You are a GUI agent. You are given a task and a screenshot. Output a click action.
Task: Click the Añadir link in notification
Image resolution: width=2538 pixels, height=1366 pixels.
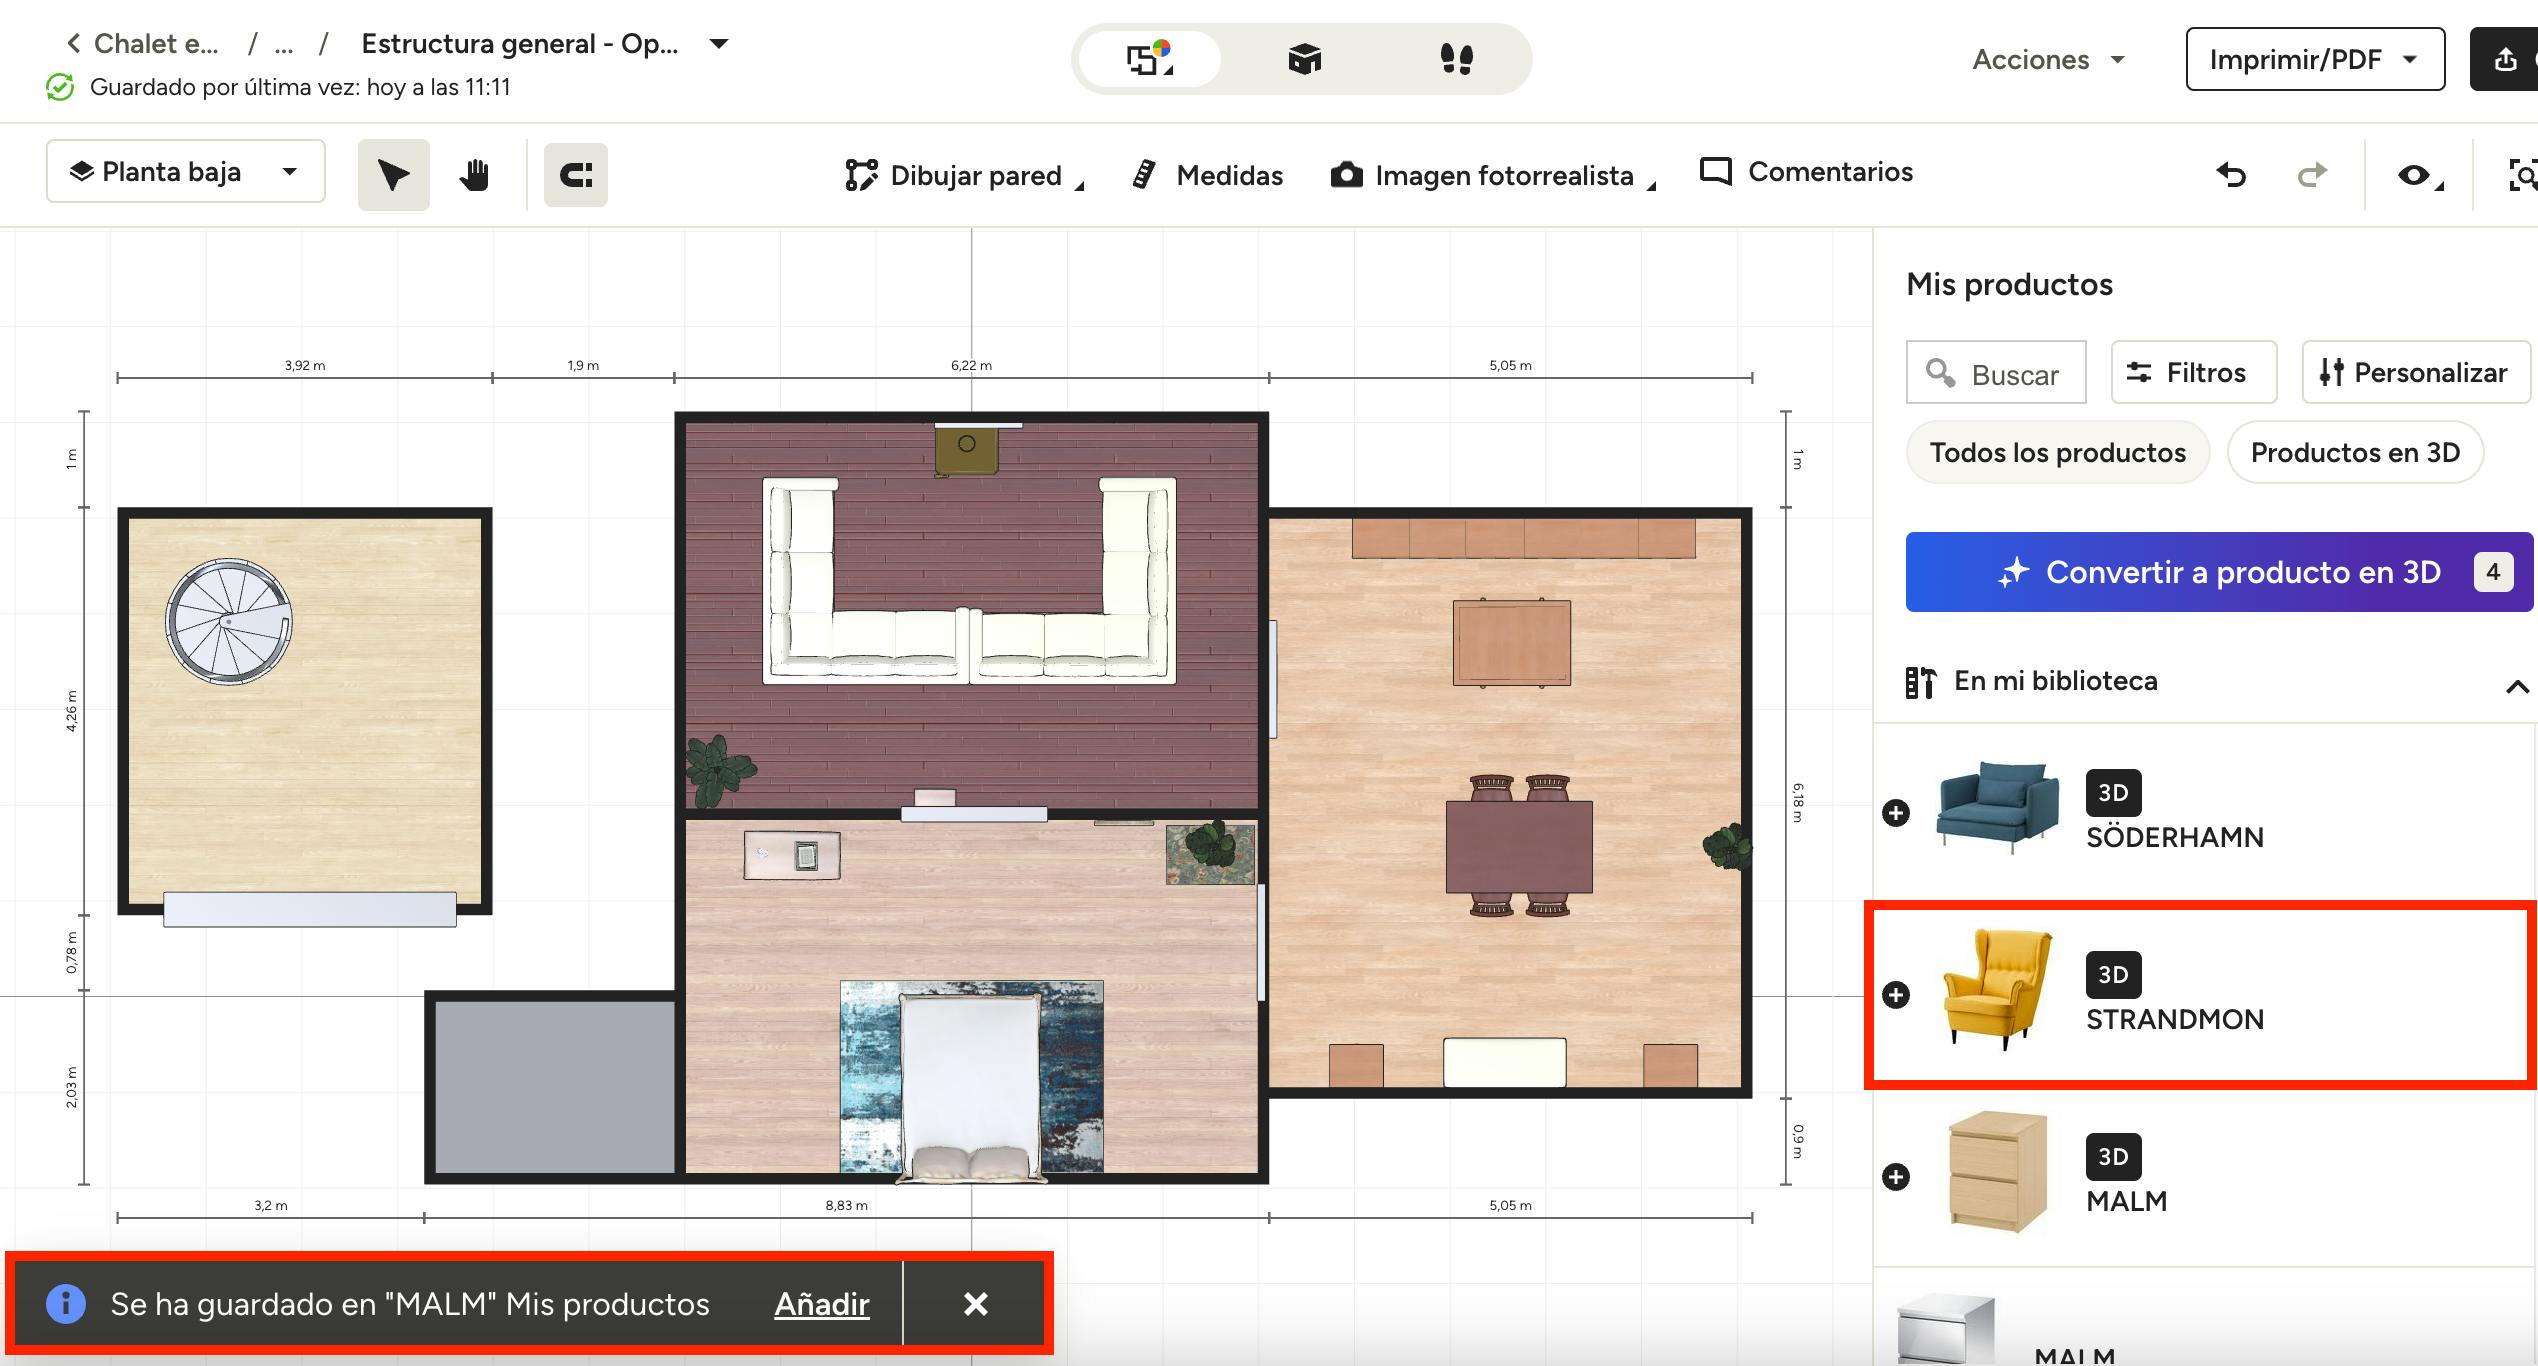pos(821,1304)
